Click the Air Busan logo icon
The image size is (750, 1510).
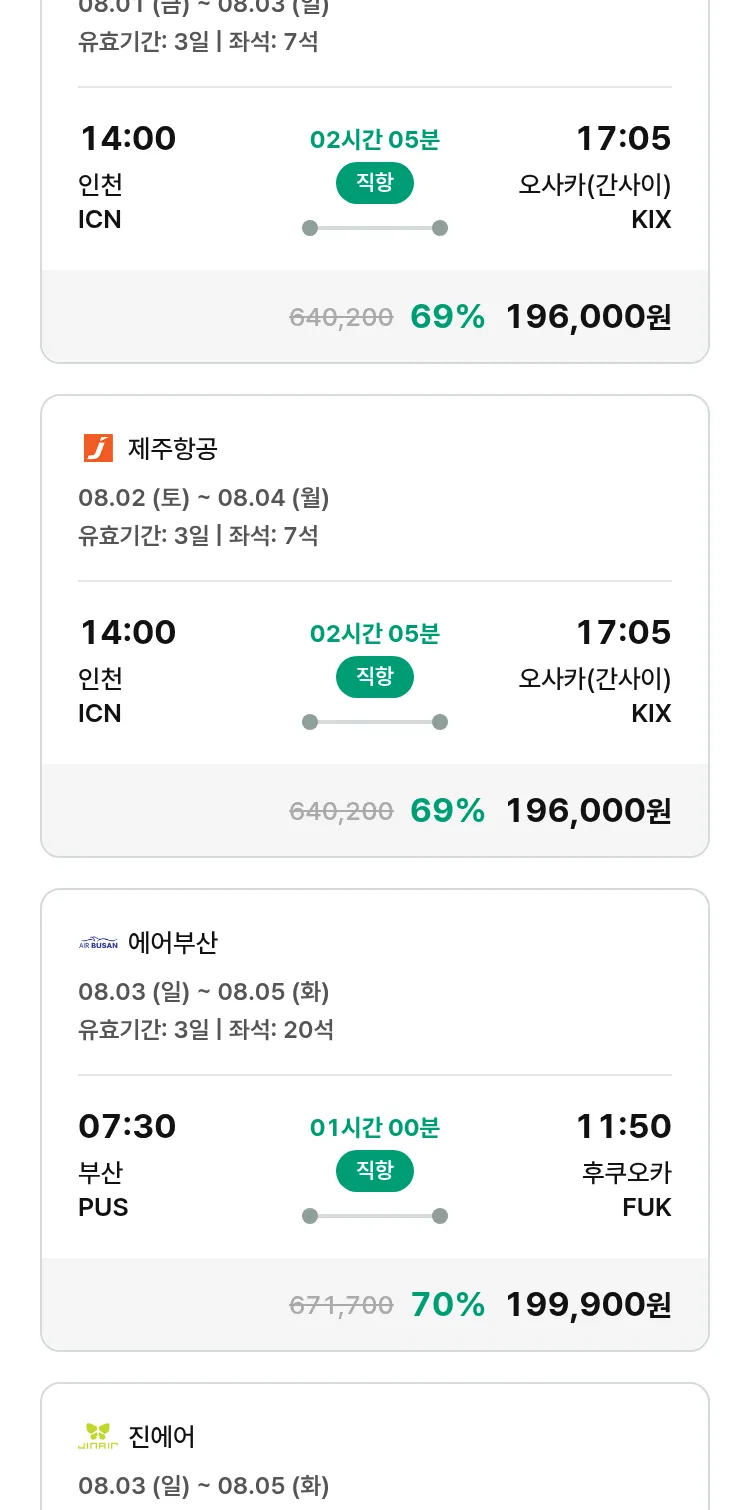(x=98, y=943)
